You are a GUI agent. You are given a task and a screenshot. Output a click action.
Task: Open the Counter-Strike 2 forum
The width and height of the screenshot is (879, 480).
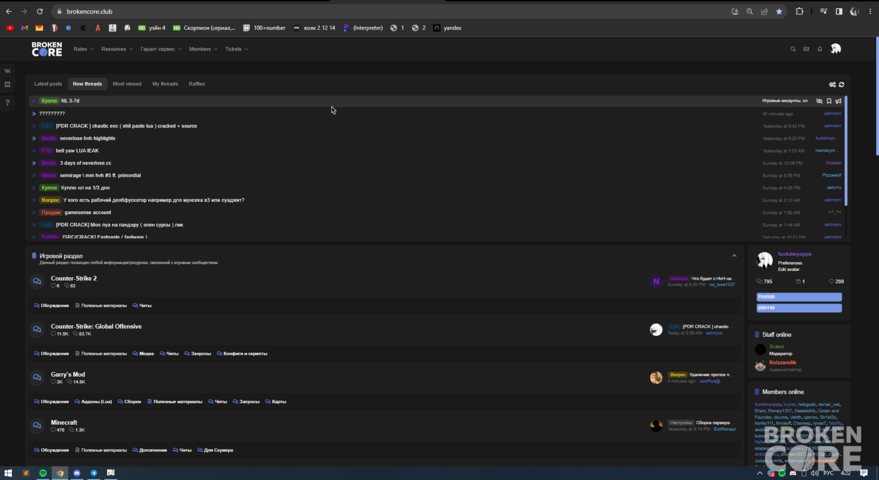[x=73, y=278]
